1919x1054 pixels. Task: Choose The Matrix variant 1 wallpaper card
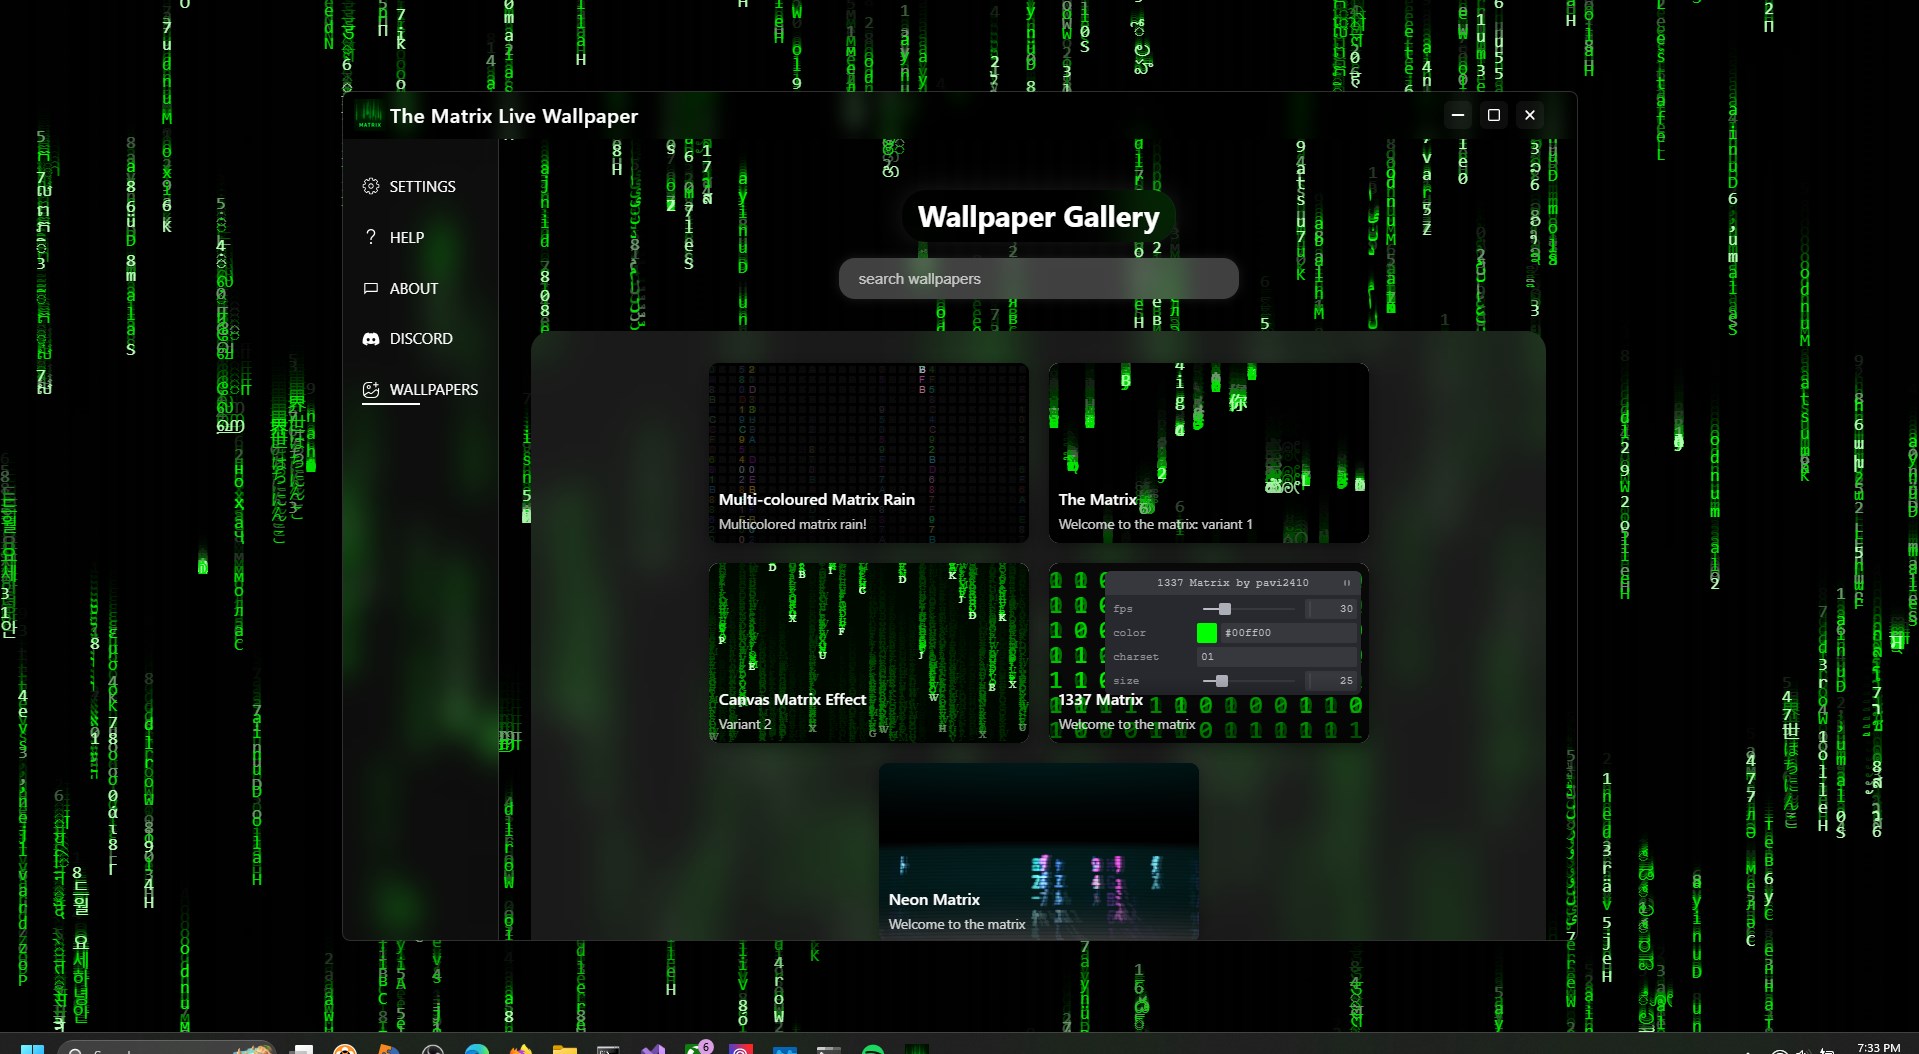coord(1208,453)
